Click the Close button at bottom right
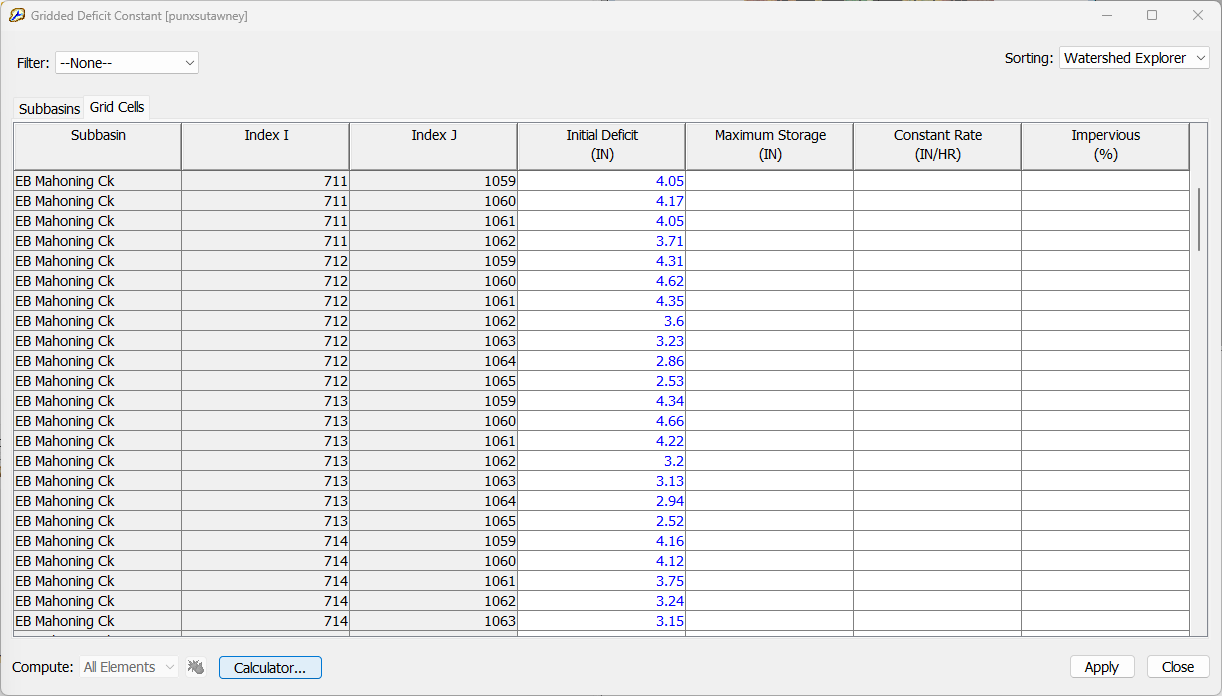Viewport: 1222px width, 696px height. (x=1178, y=667)
